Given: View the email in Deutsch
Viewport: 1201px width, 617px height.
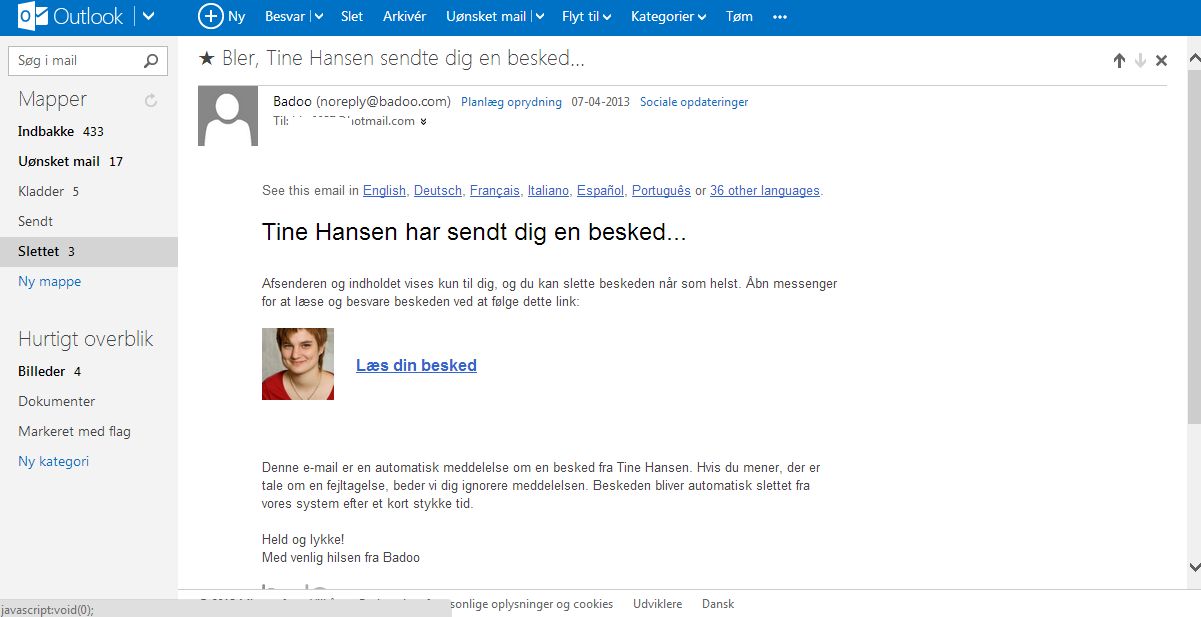Looking at the screenshot, I should (438, 190).
